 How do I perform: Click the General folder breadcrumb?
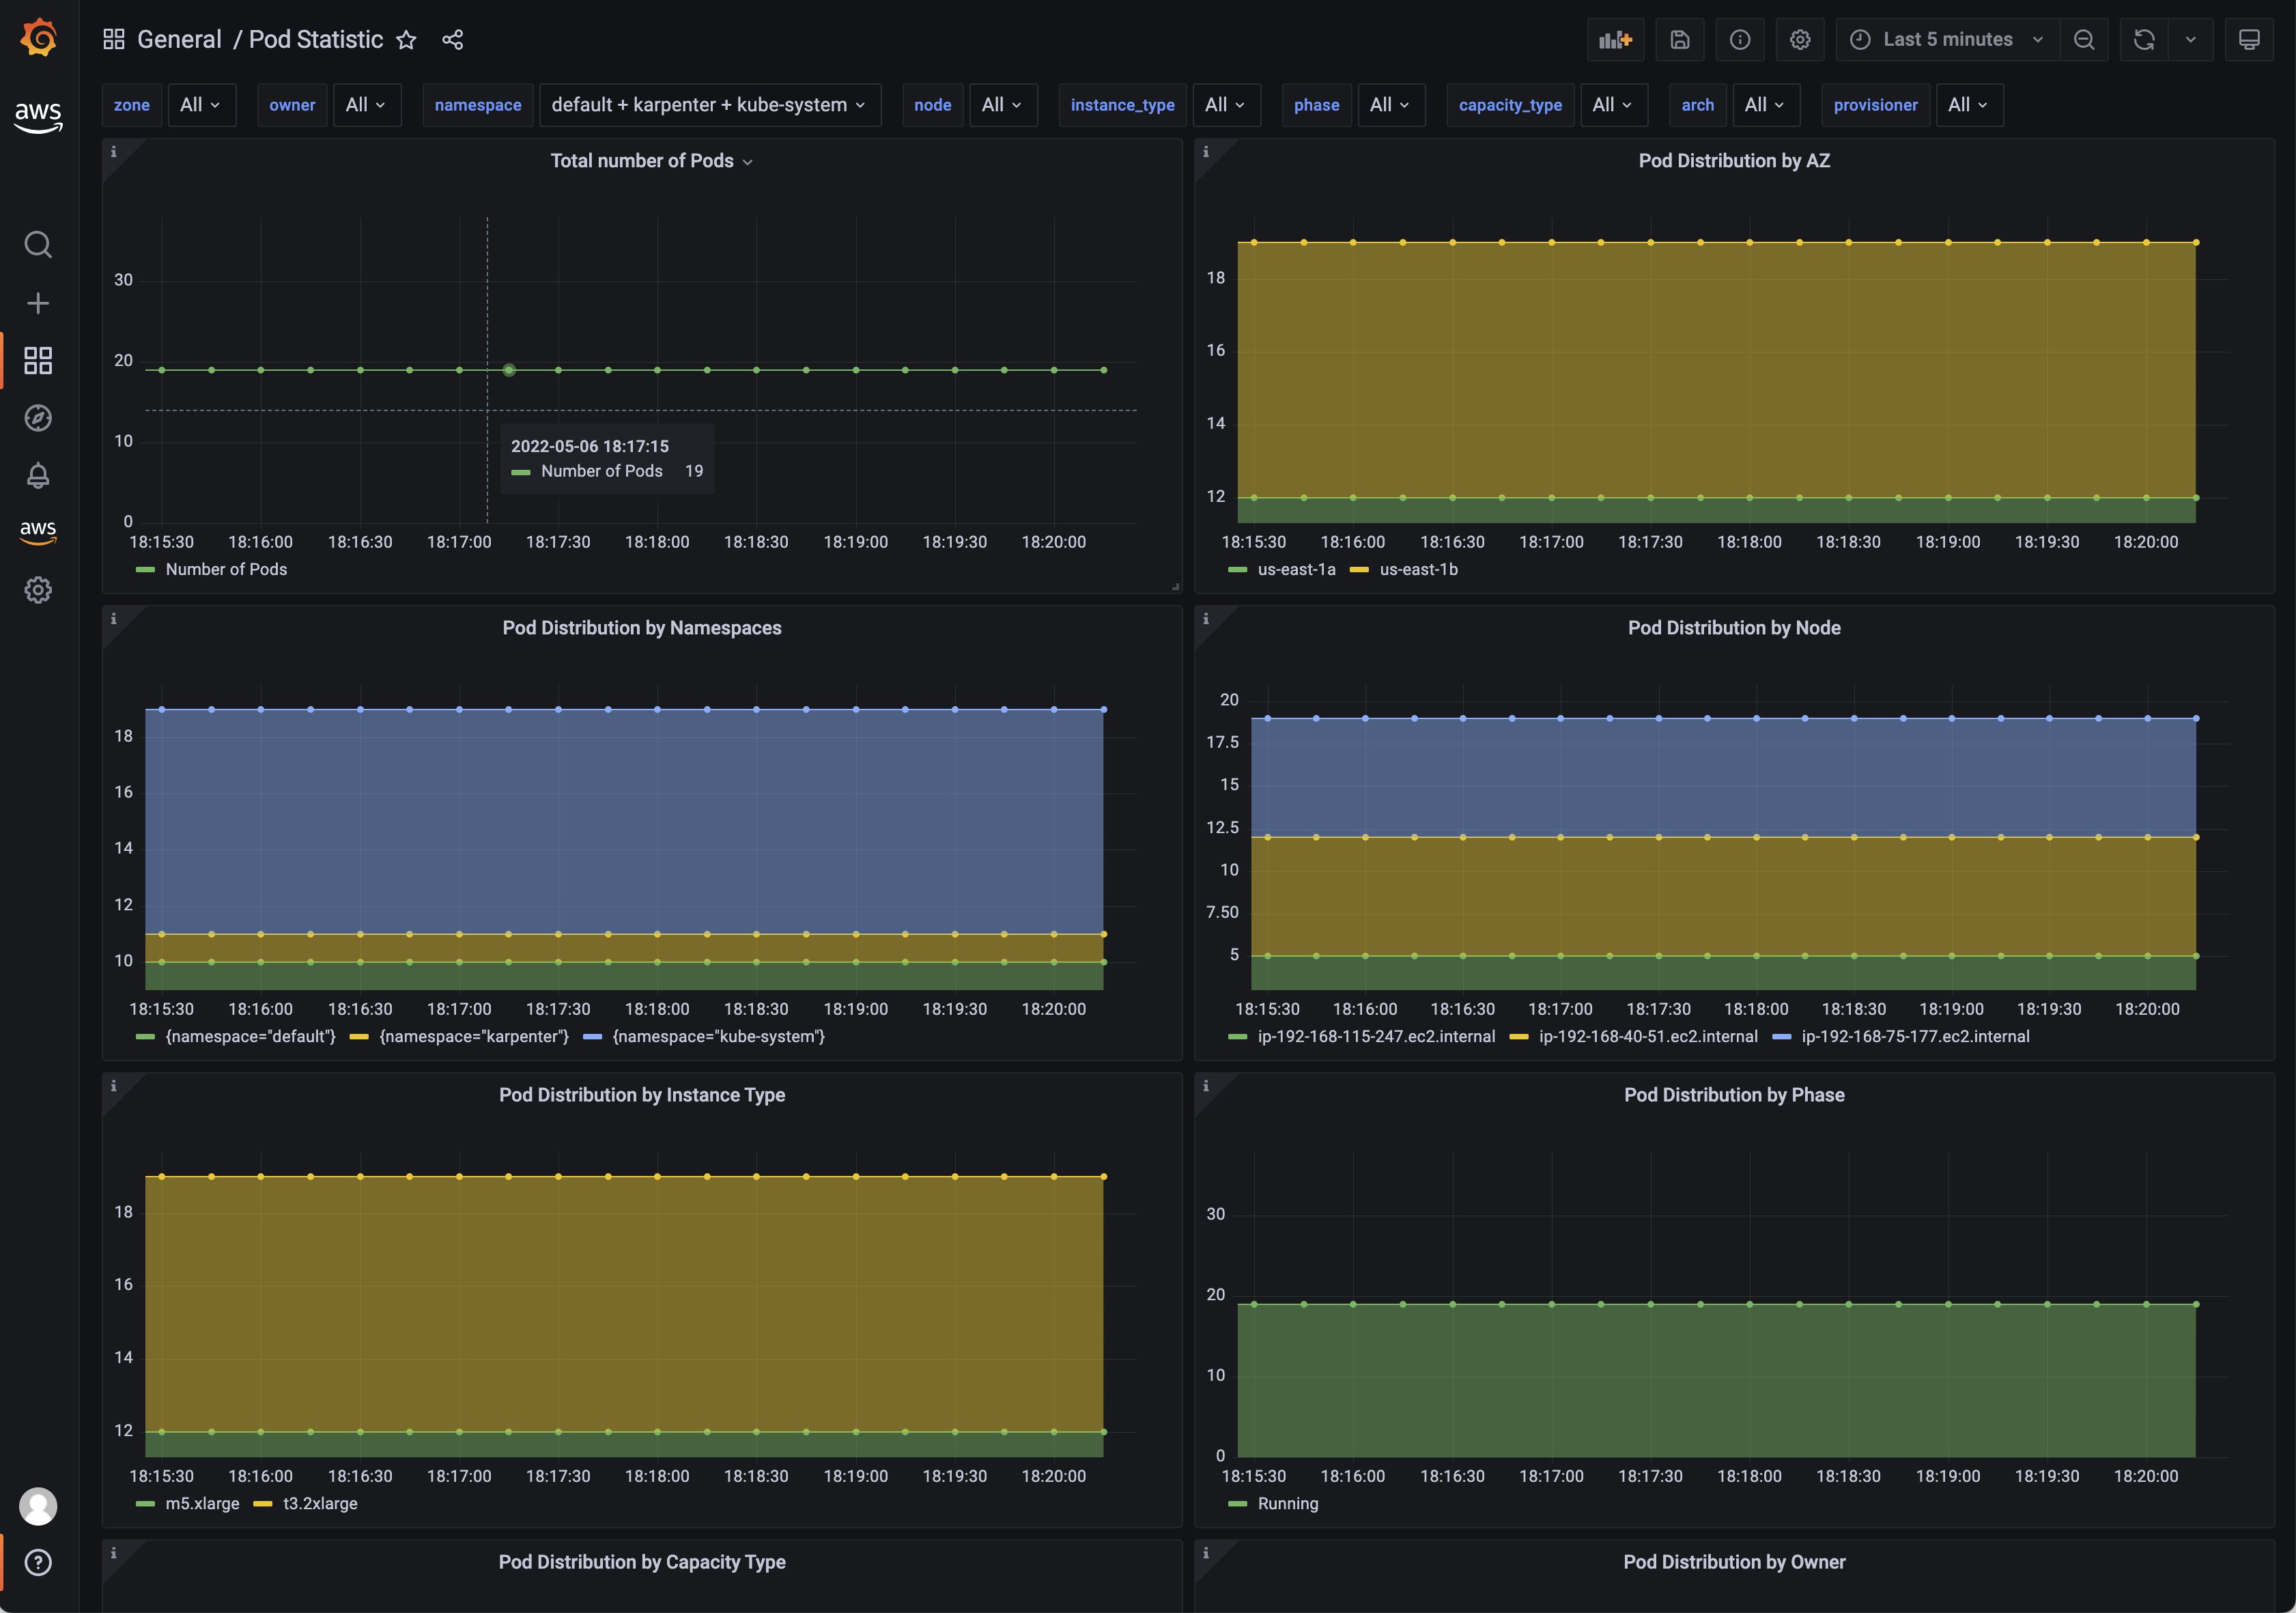[179, 40]
